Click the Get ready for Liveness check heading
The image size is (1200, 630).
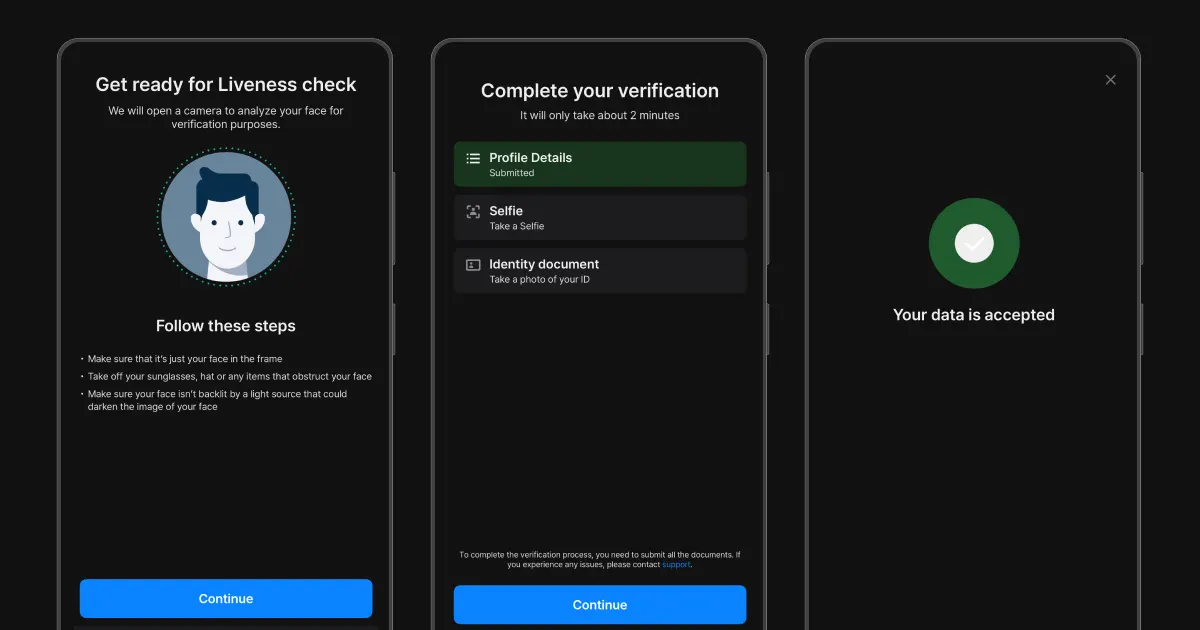(x=226, y=85)
